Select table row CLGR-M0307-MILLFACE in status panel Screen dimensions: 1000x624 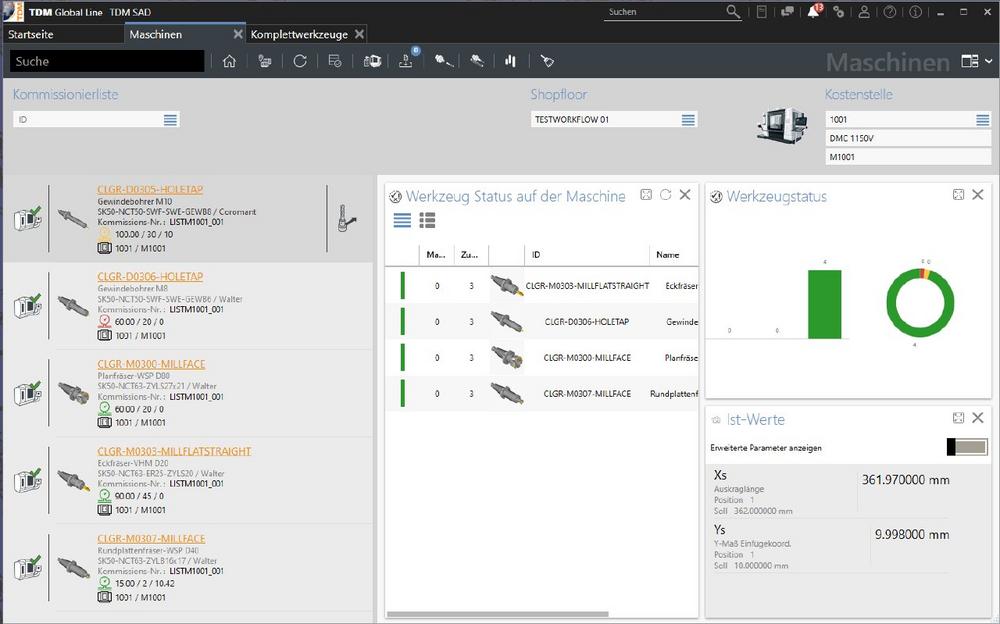point(542,394)
